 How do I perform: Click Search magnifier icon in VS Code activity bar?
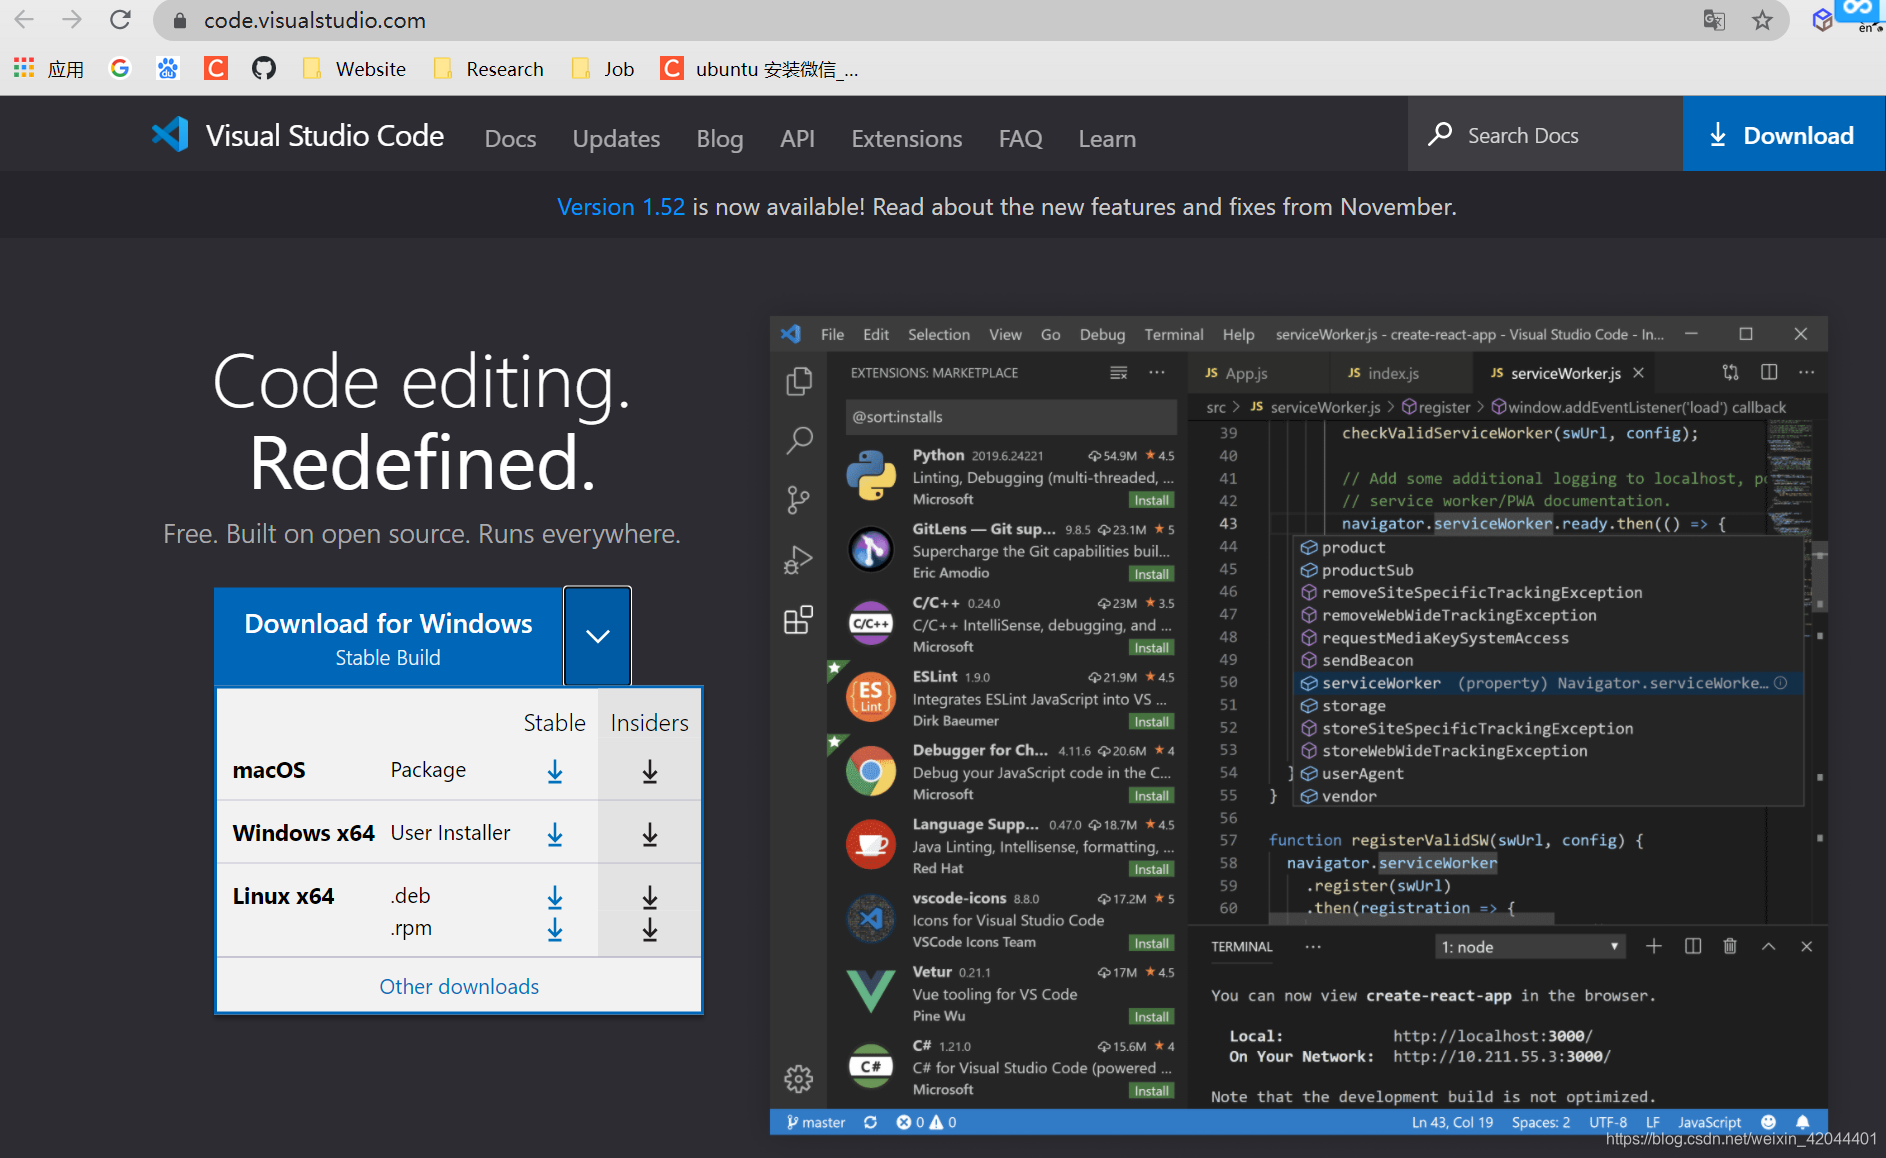coord(799,440)
